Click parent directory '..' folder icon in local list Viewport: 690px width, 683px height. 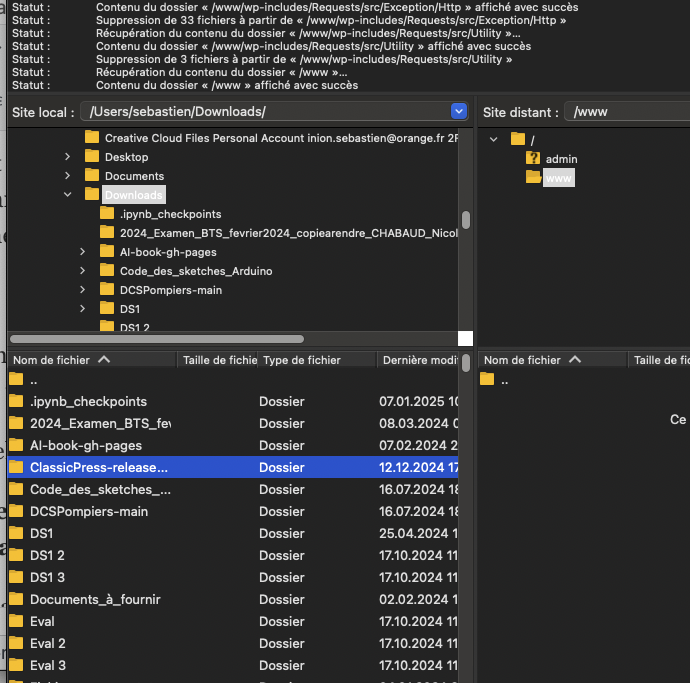coord(16,379)
